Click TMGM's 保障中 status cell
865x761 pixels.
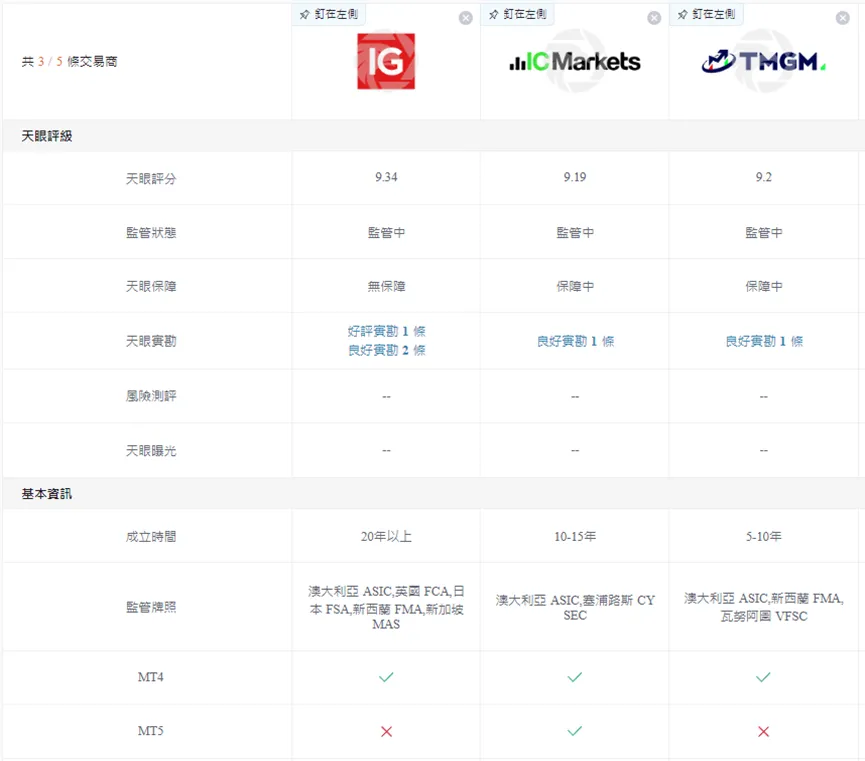click(x=763, y=286)
